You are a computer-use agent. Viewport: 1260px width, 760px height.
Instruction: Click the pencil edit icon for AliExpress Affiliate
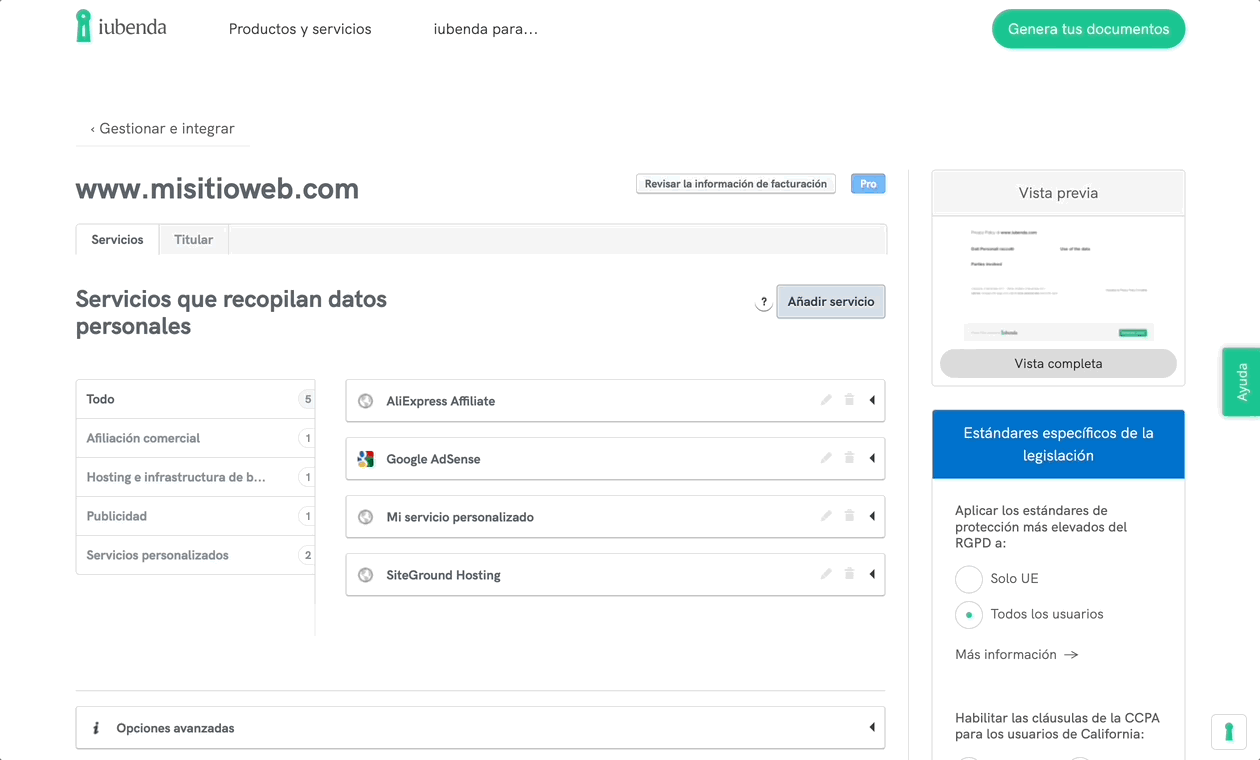click(826, 400)
